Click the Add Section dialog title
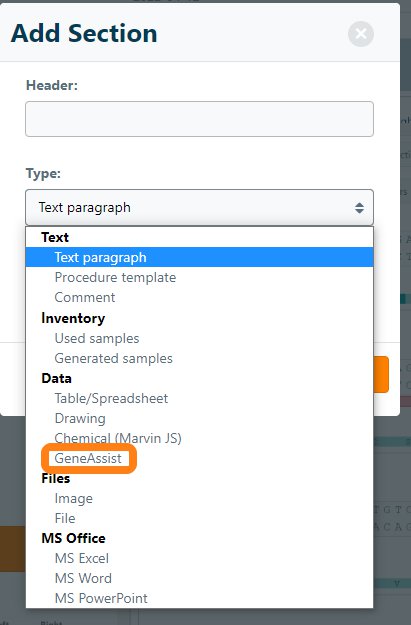 pyautogui.click(x=84, y=33)
